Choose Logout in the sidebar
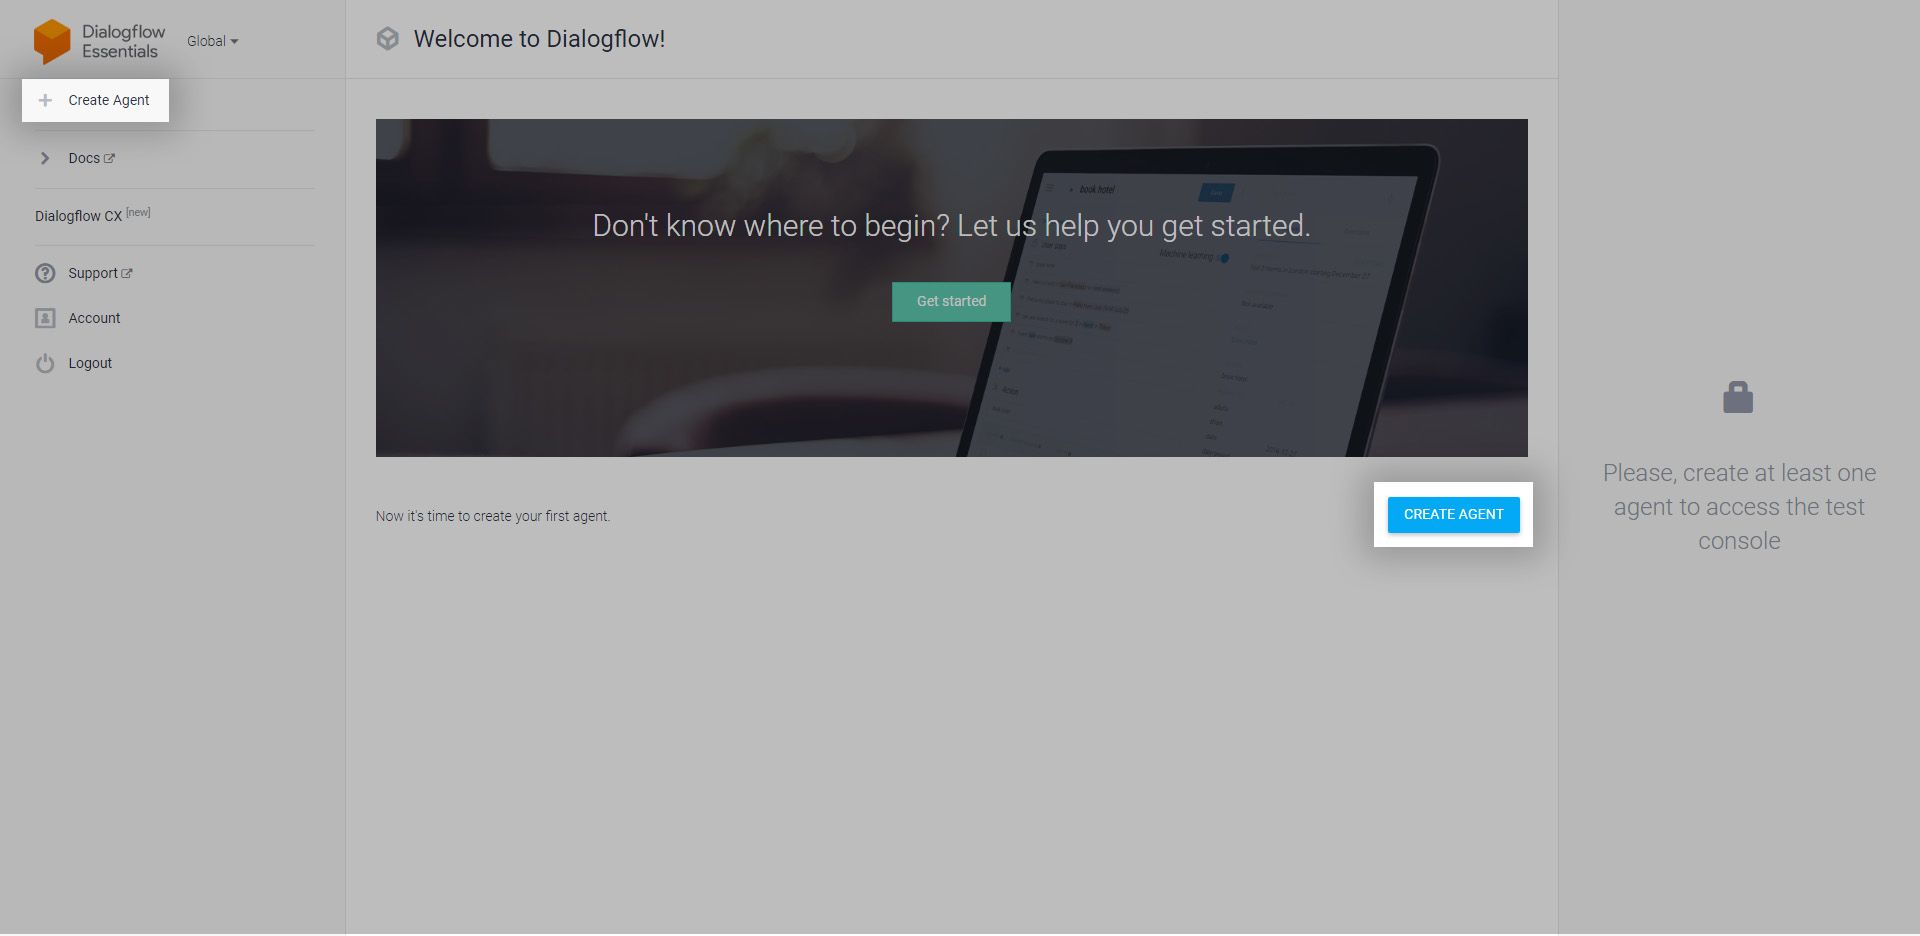The height and width of the screenshot is (936, 1920). pyautogui.click(x=90, y=363)
